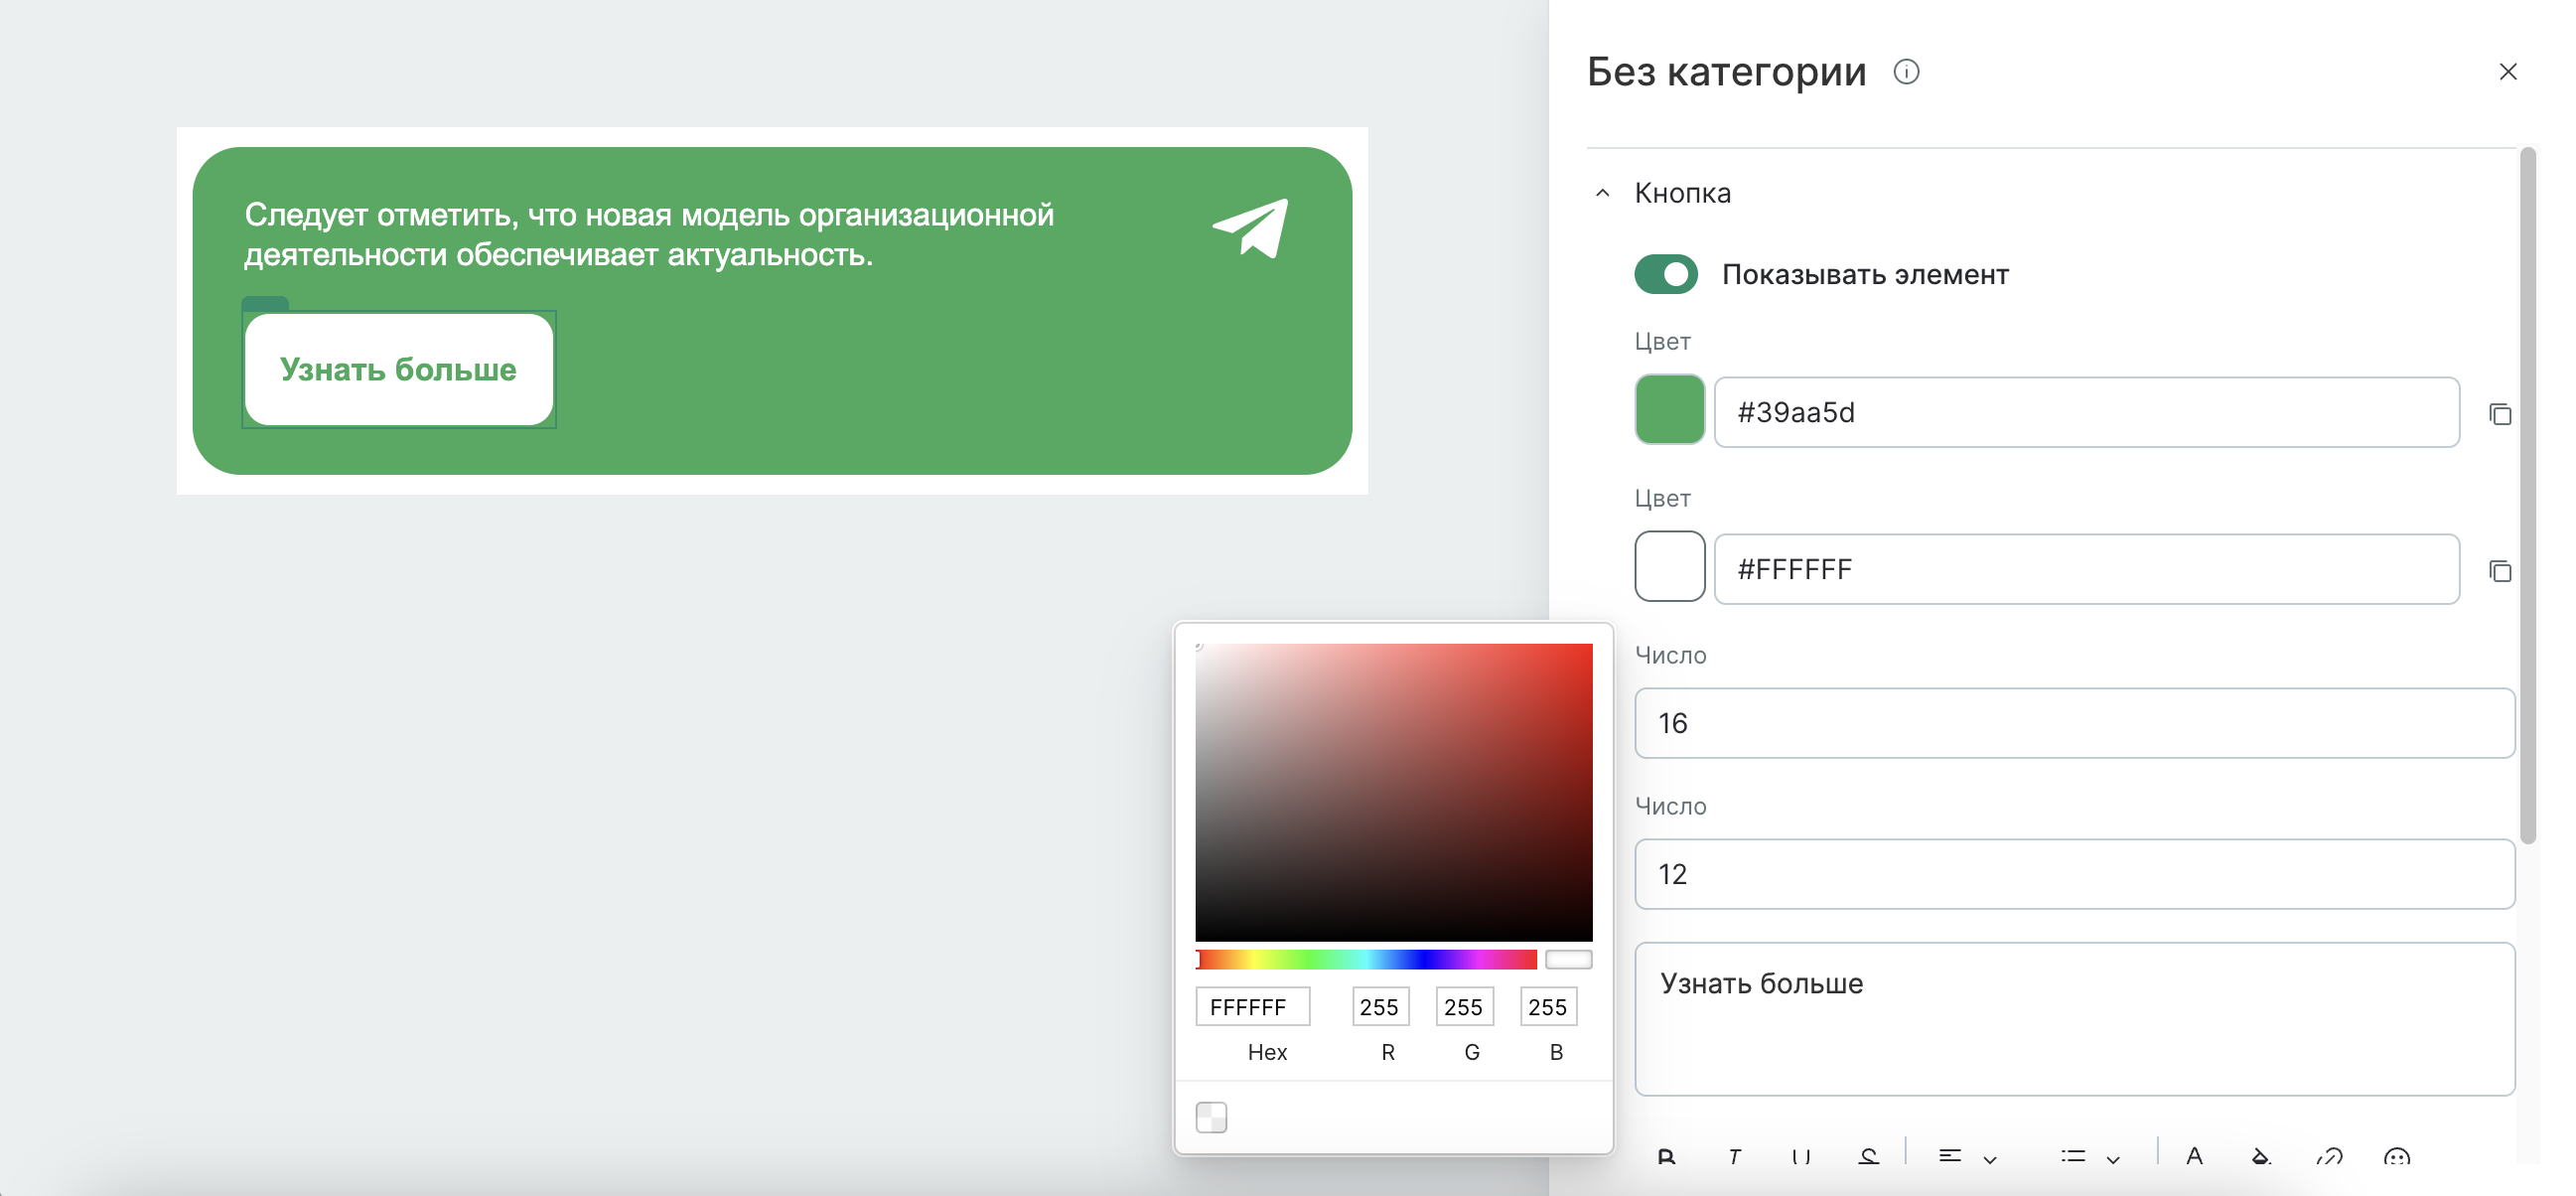Click the R value field in color picker
The width and height of the screenshot is (2576, 1196).
1380,1007
